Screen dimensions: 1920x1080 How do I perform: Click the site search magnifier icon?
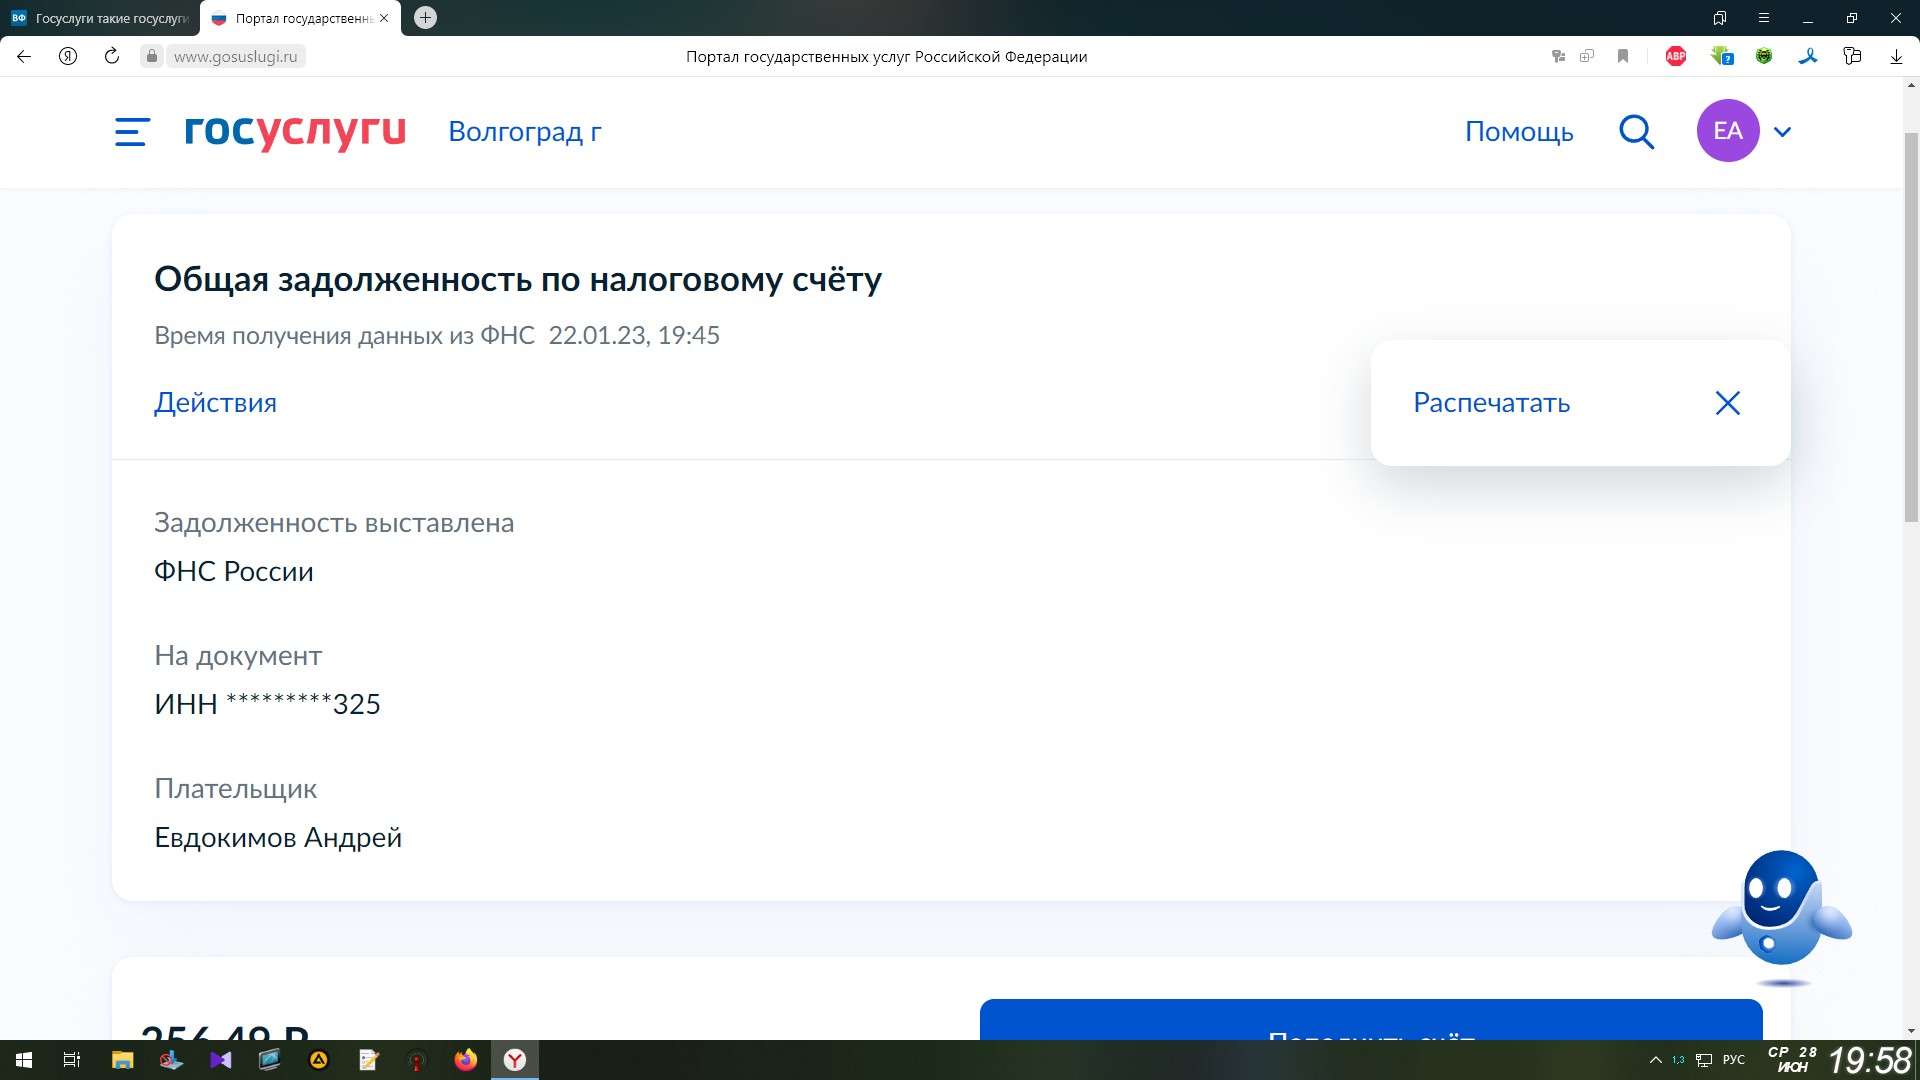(x=1636, y=132)
